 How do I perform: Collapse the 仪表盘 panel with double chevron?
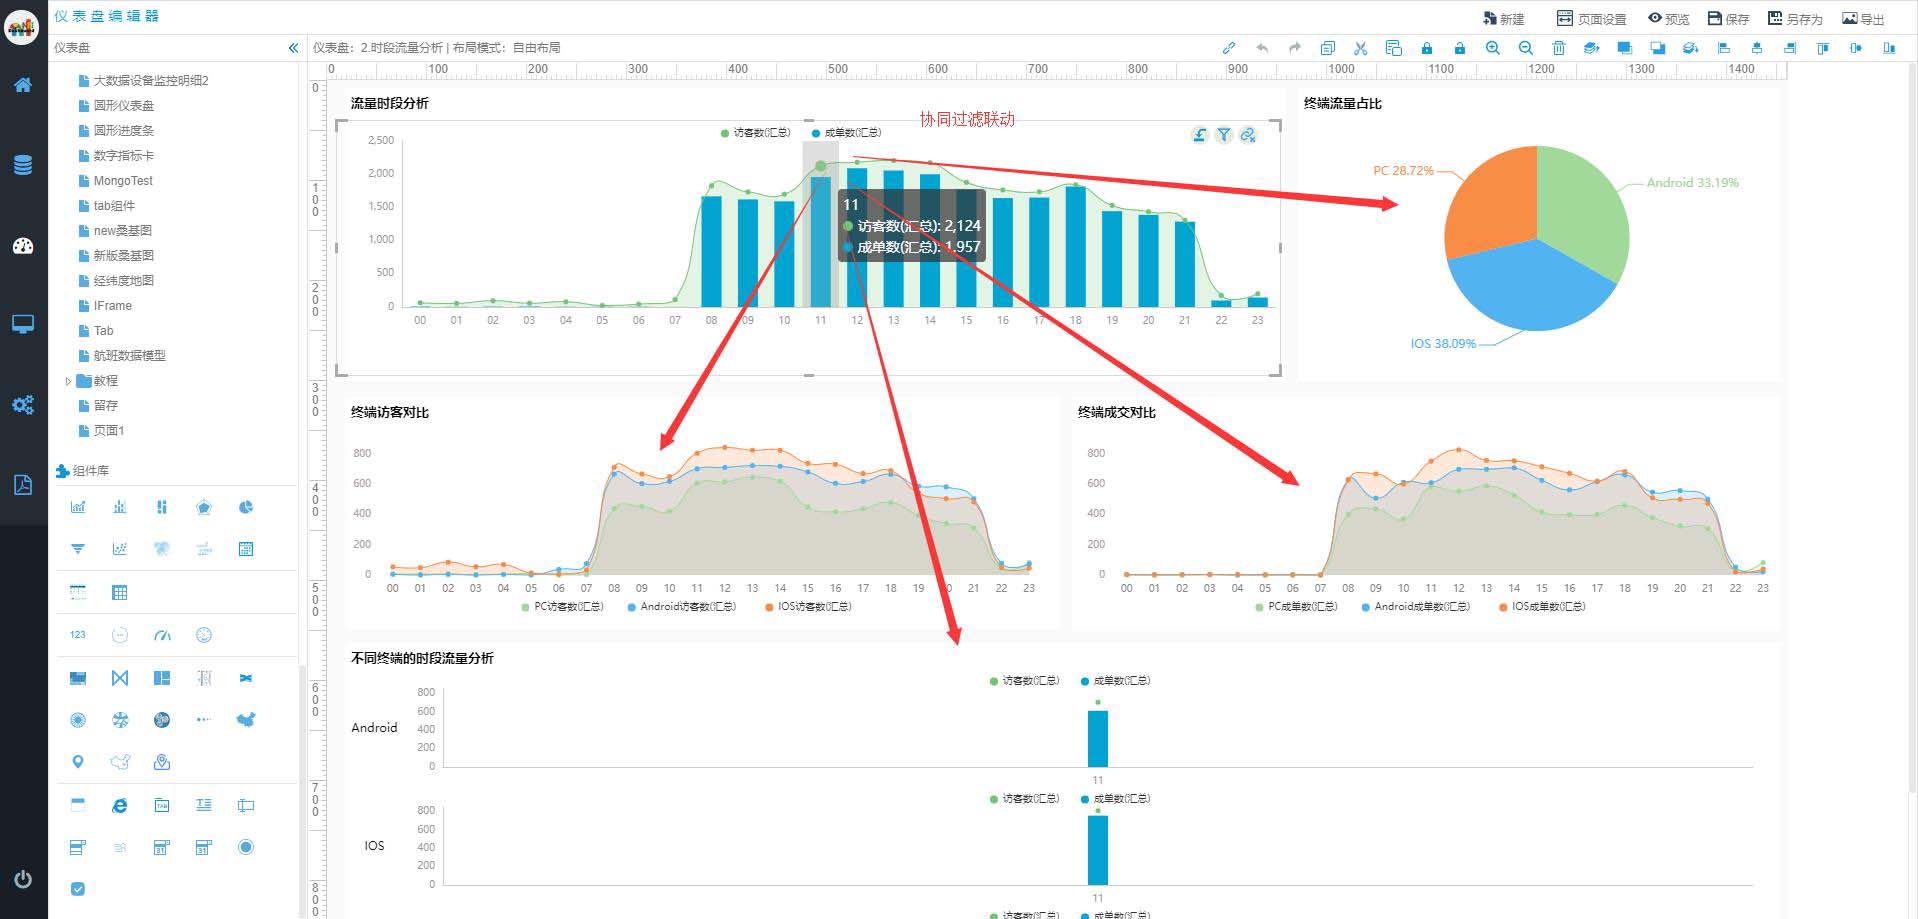pos(293,48)
